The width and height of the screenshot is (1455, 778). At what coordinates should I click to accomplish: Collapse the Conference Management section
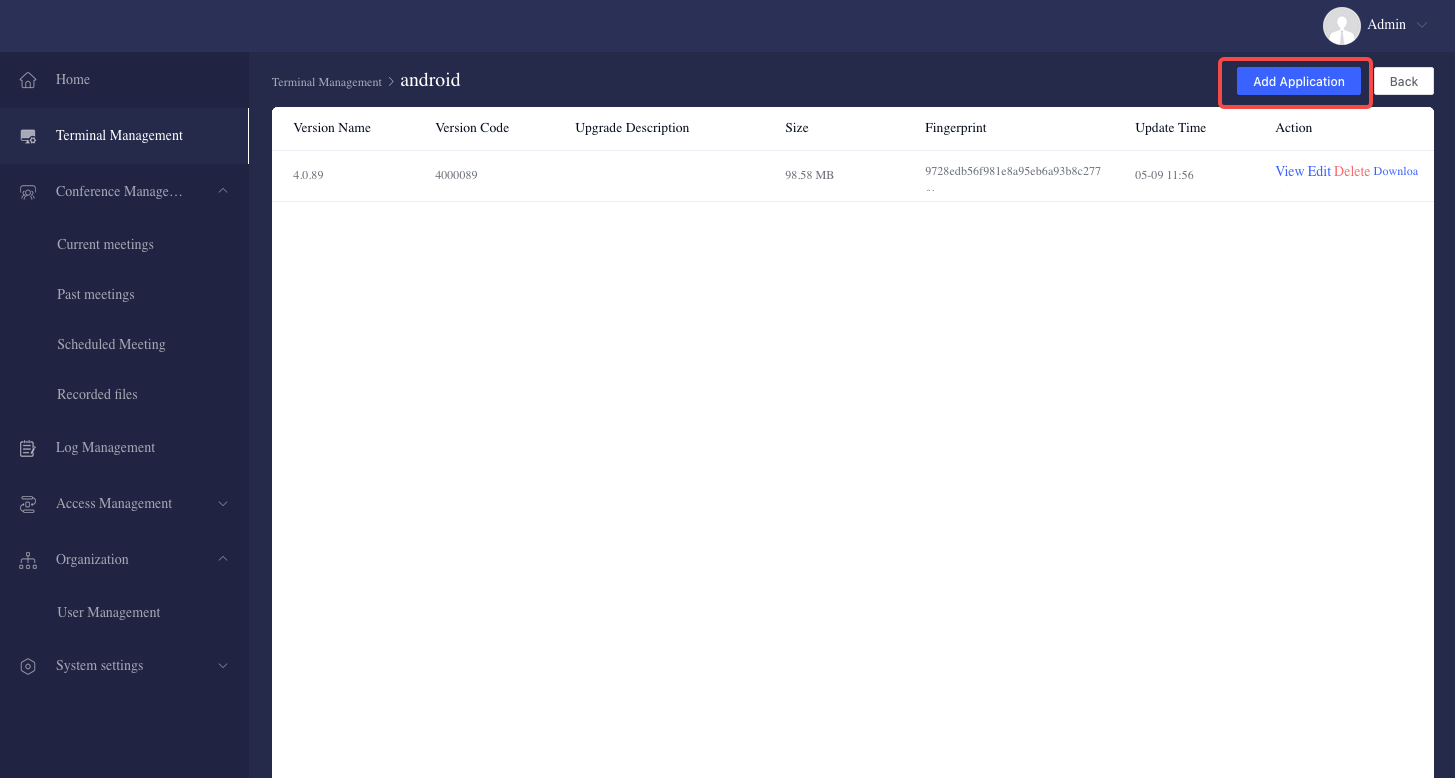click(222, 190)
